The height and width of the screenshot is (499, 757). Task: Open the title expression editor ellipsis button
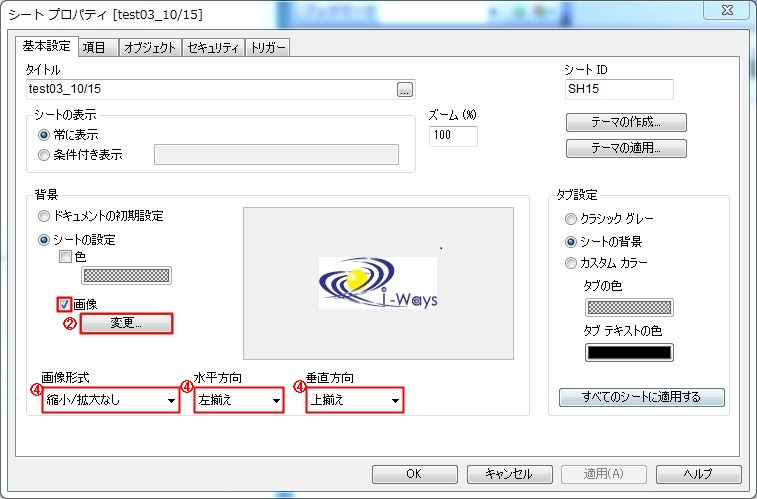tap(405, 89)
